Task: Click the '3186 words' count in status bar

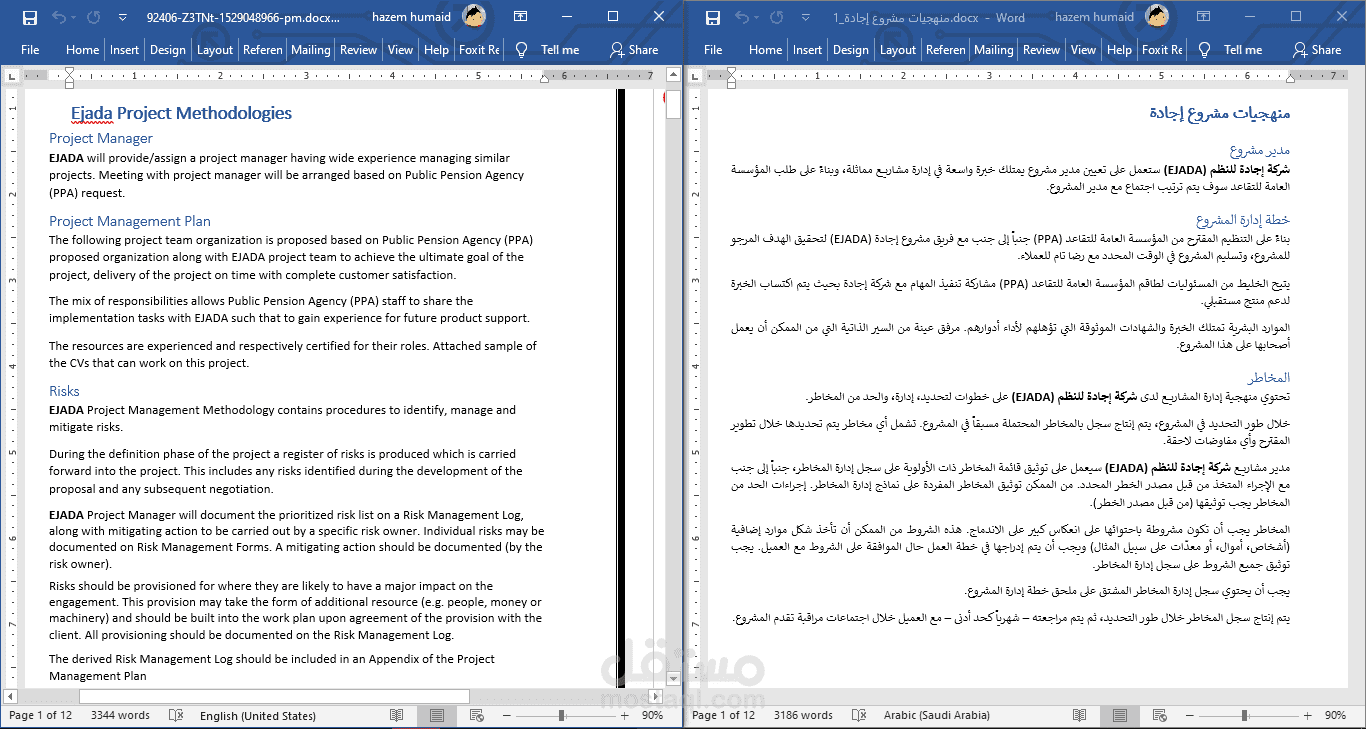Action: [x=803, y=715]
